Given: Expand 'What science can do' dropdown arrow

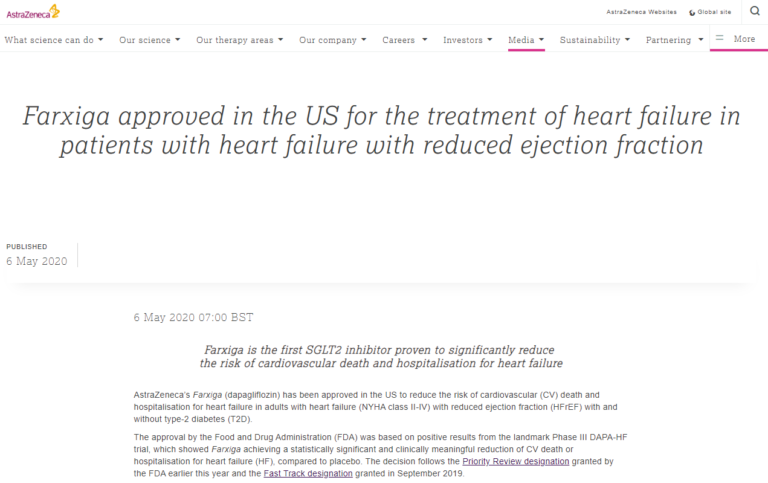Looking at the screenshot, I should [101, 40].
